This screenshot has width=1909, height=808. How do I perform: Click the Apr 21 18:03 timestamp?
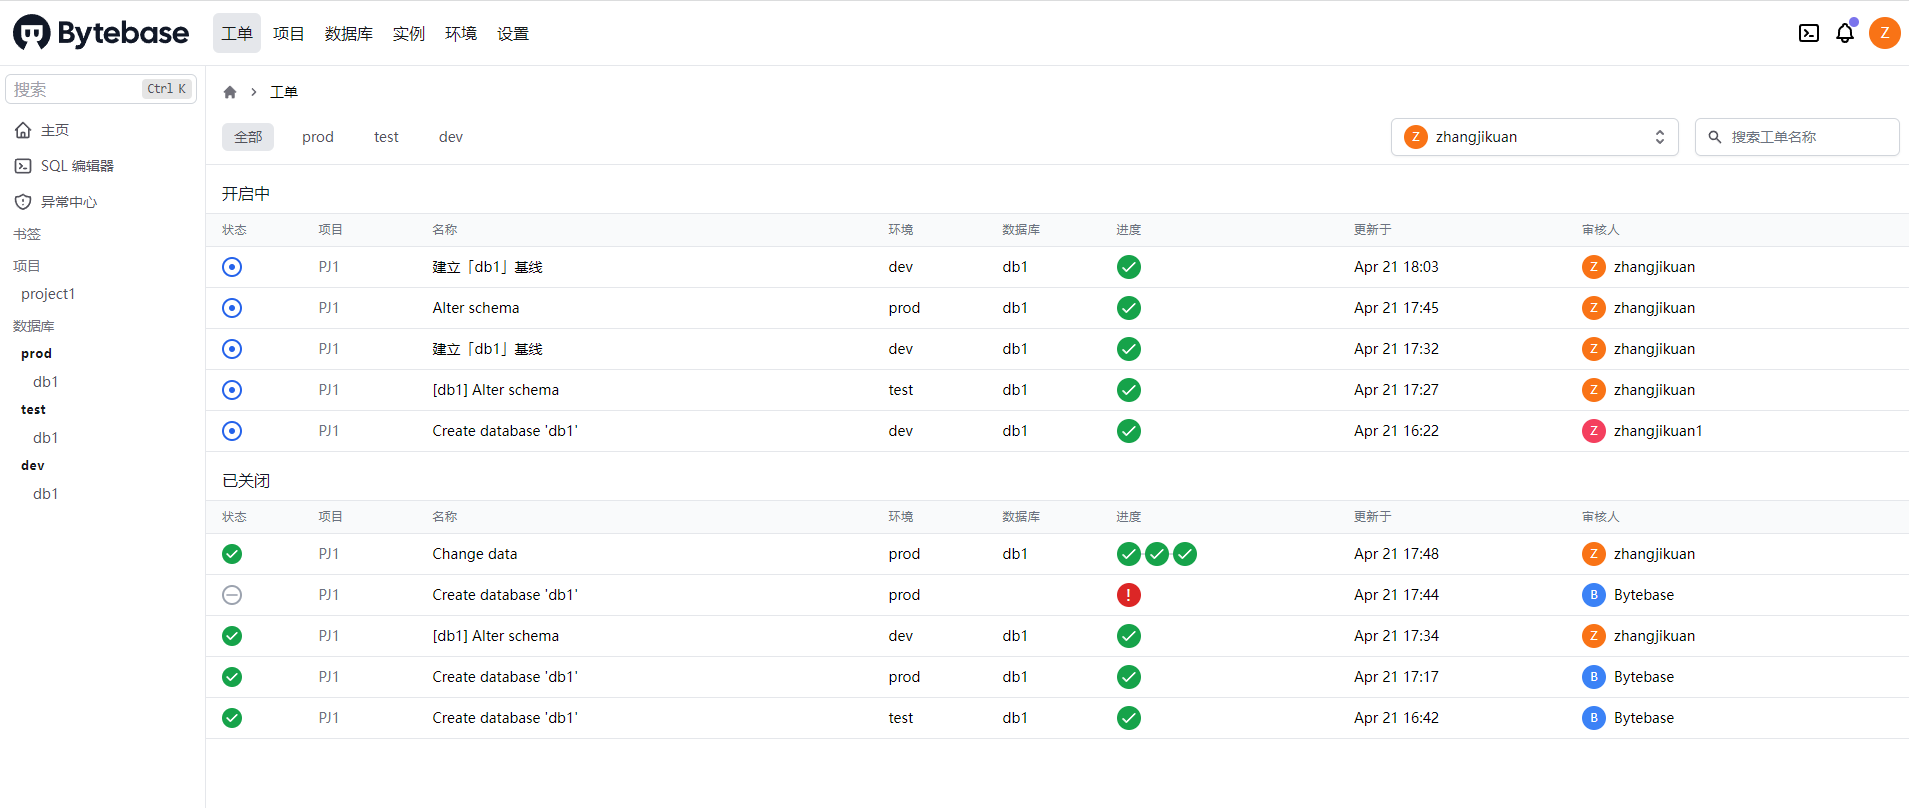[x=1396, y=267]
